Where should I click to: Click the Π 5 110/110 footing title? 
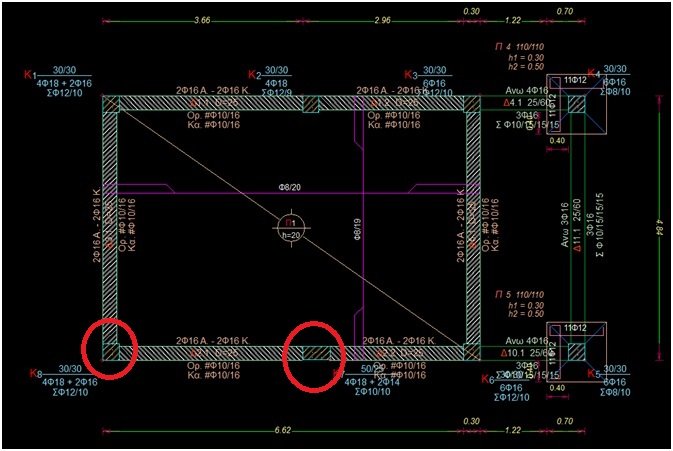517,294
